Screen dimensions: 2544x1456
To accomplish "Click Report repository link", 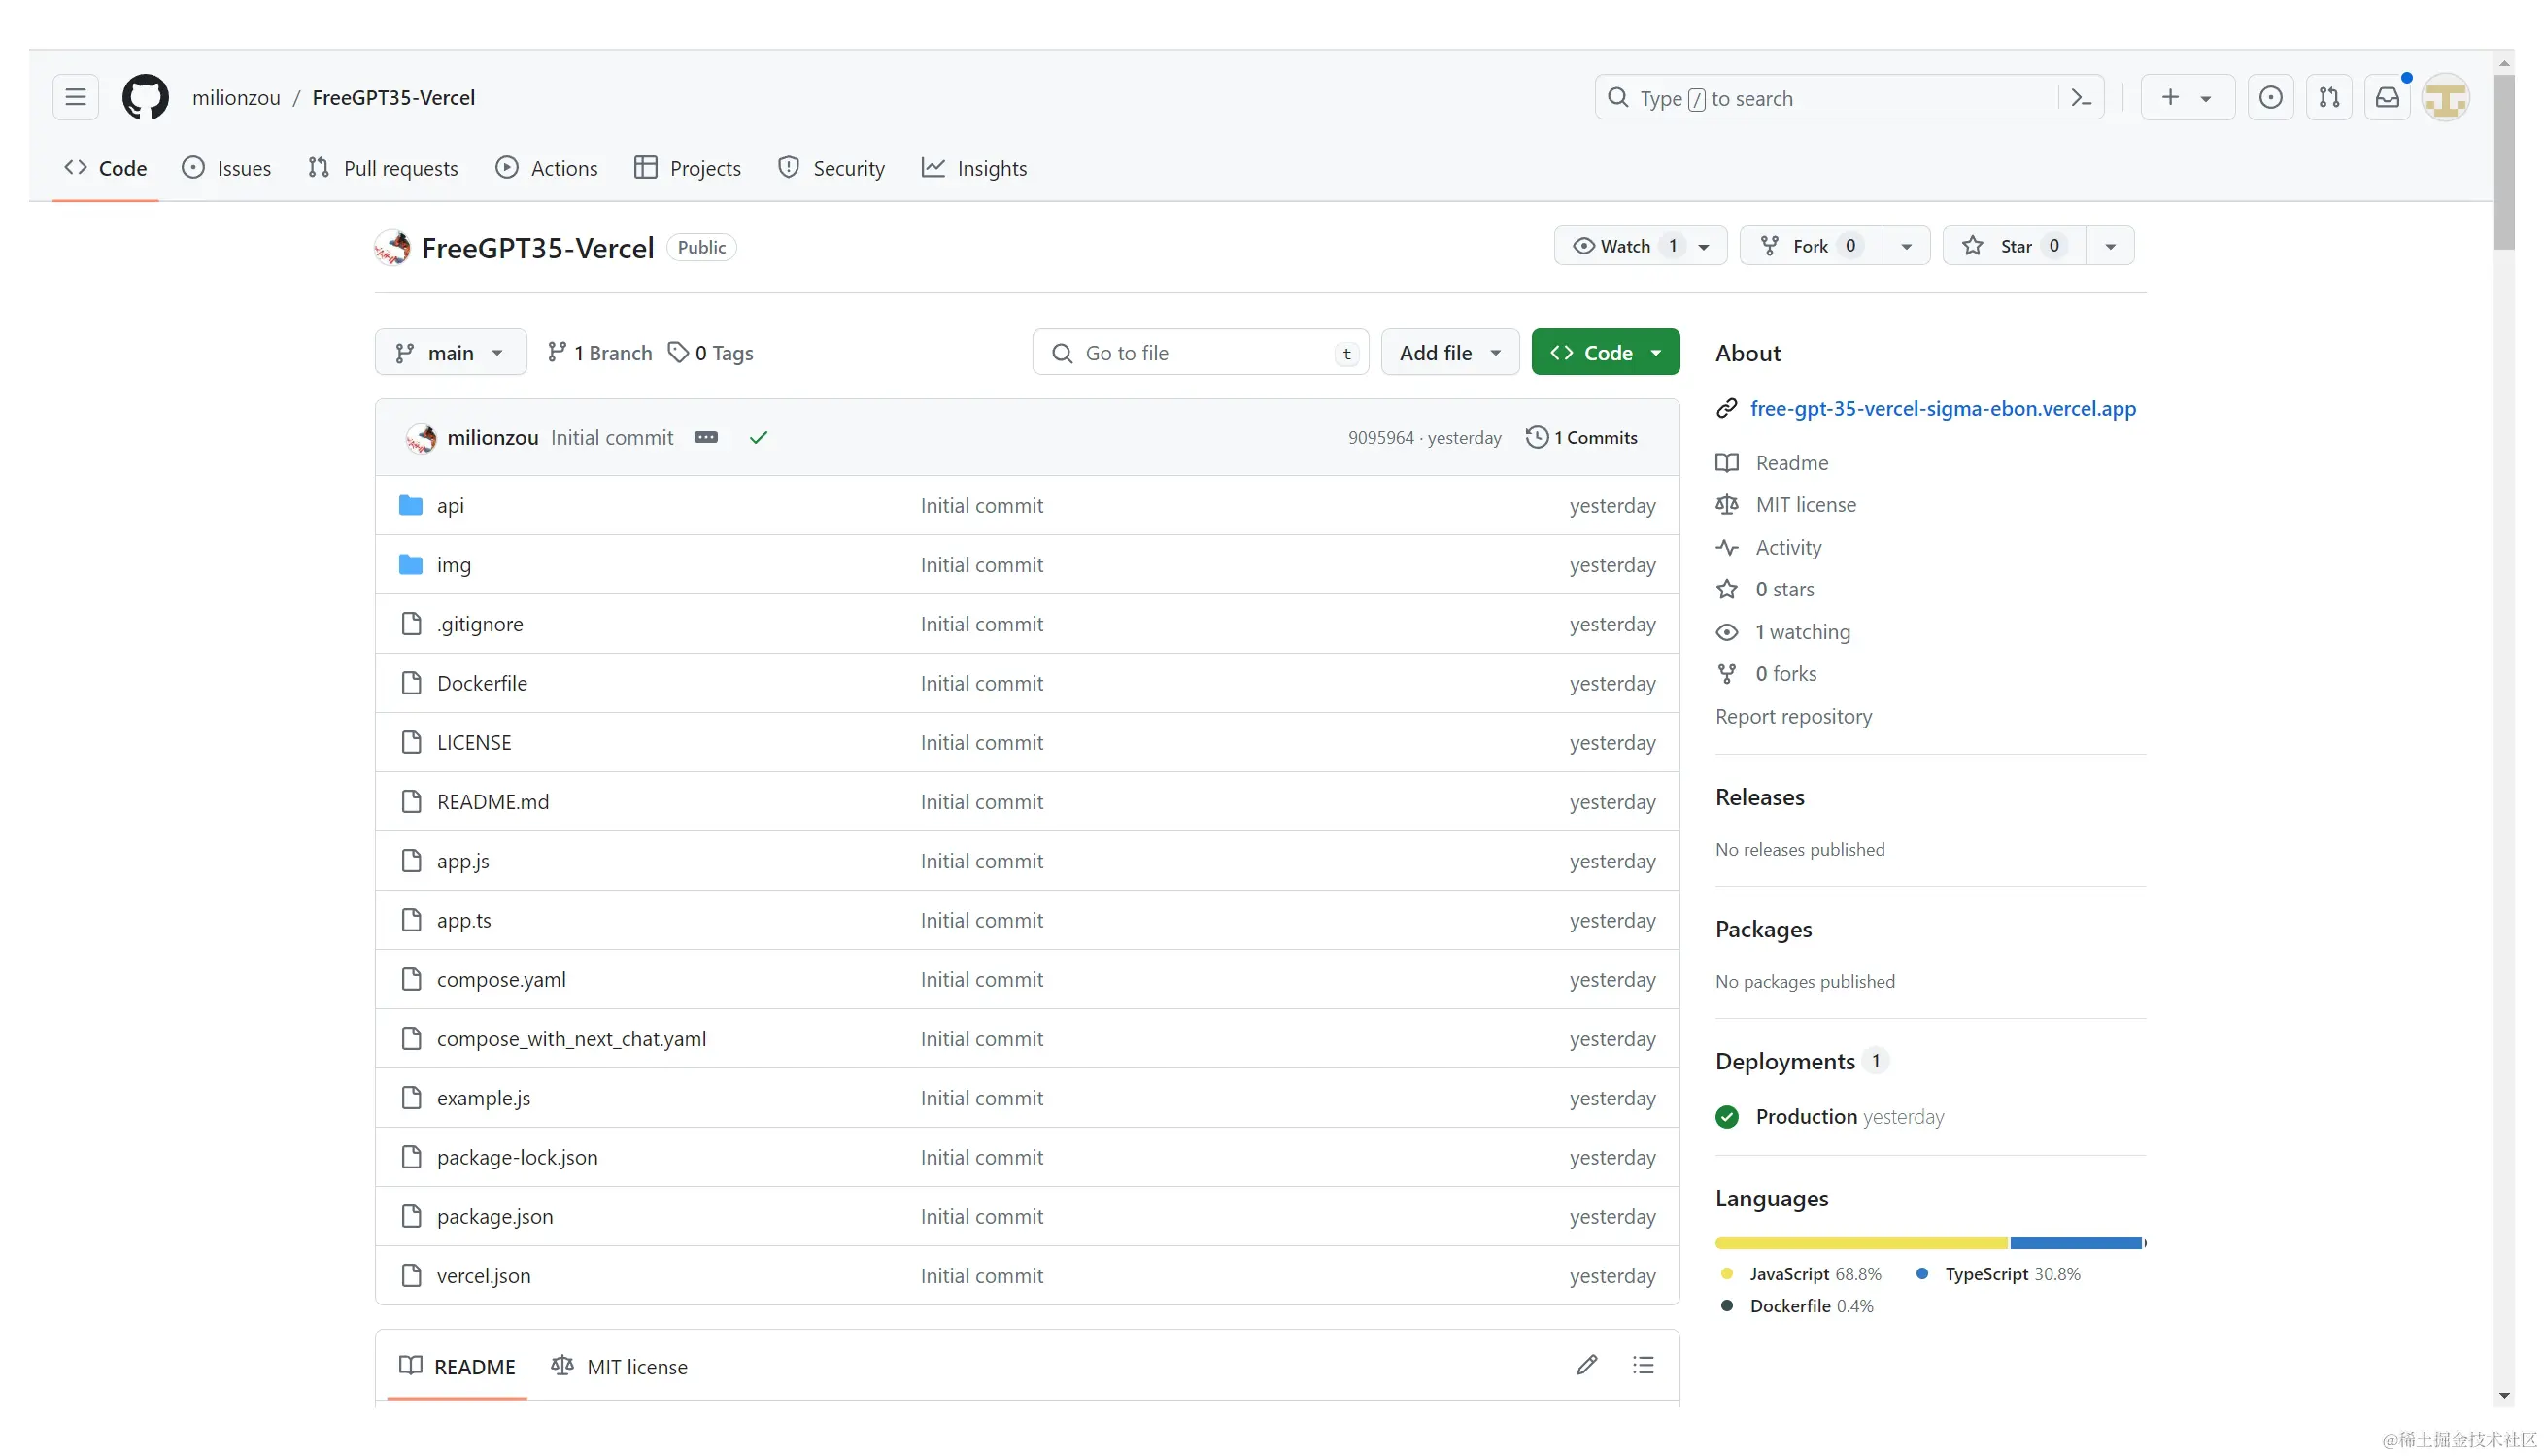I will coord(1793,716).
